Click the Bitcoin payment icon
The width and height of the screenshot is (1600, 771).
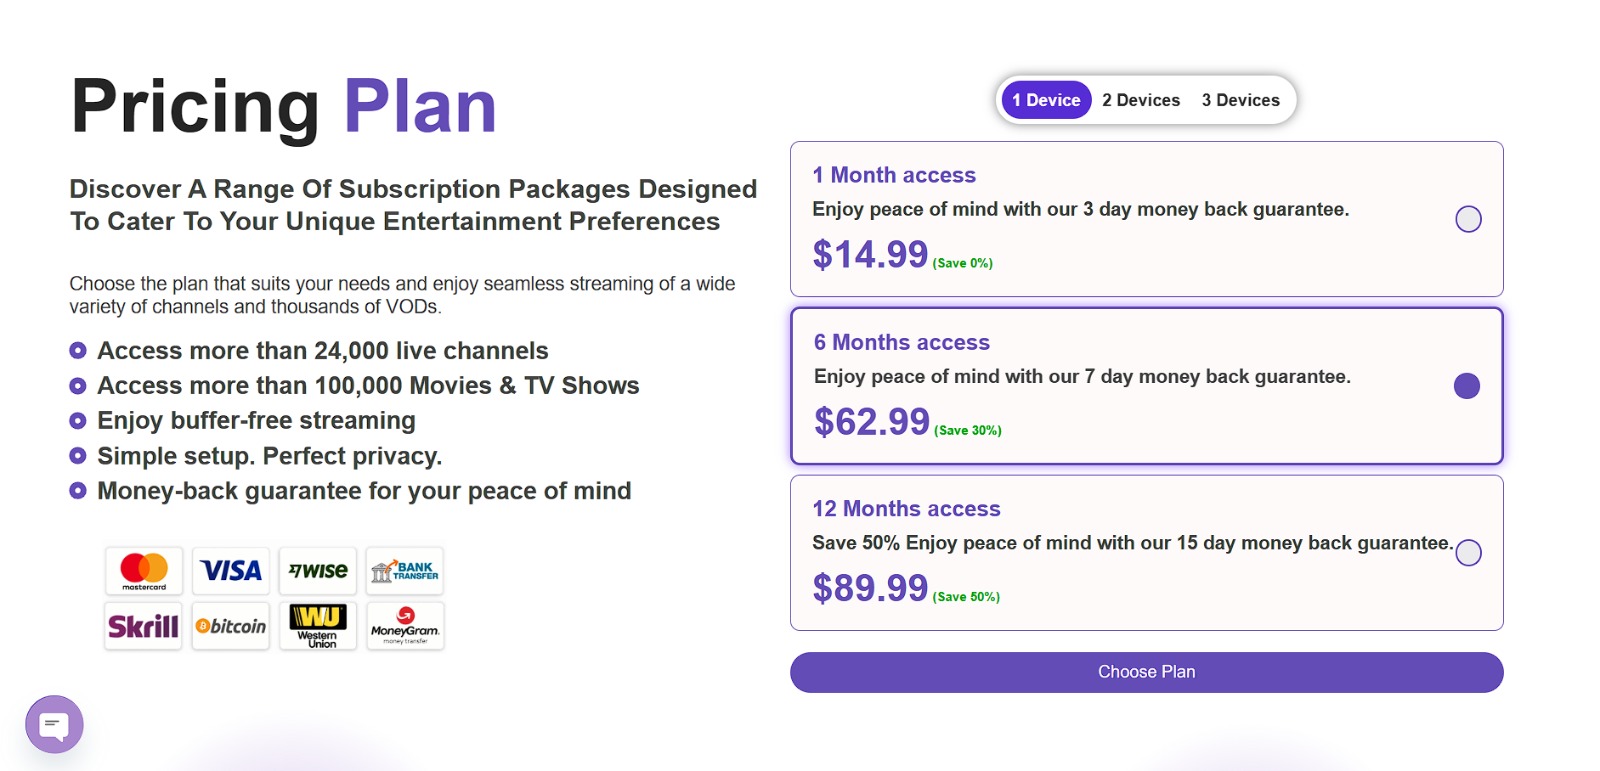point(231,626)
